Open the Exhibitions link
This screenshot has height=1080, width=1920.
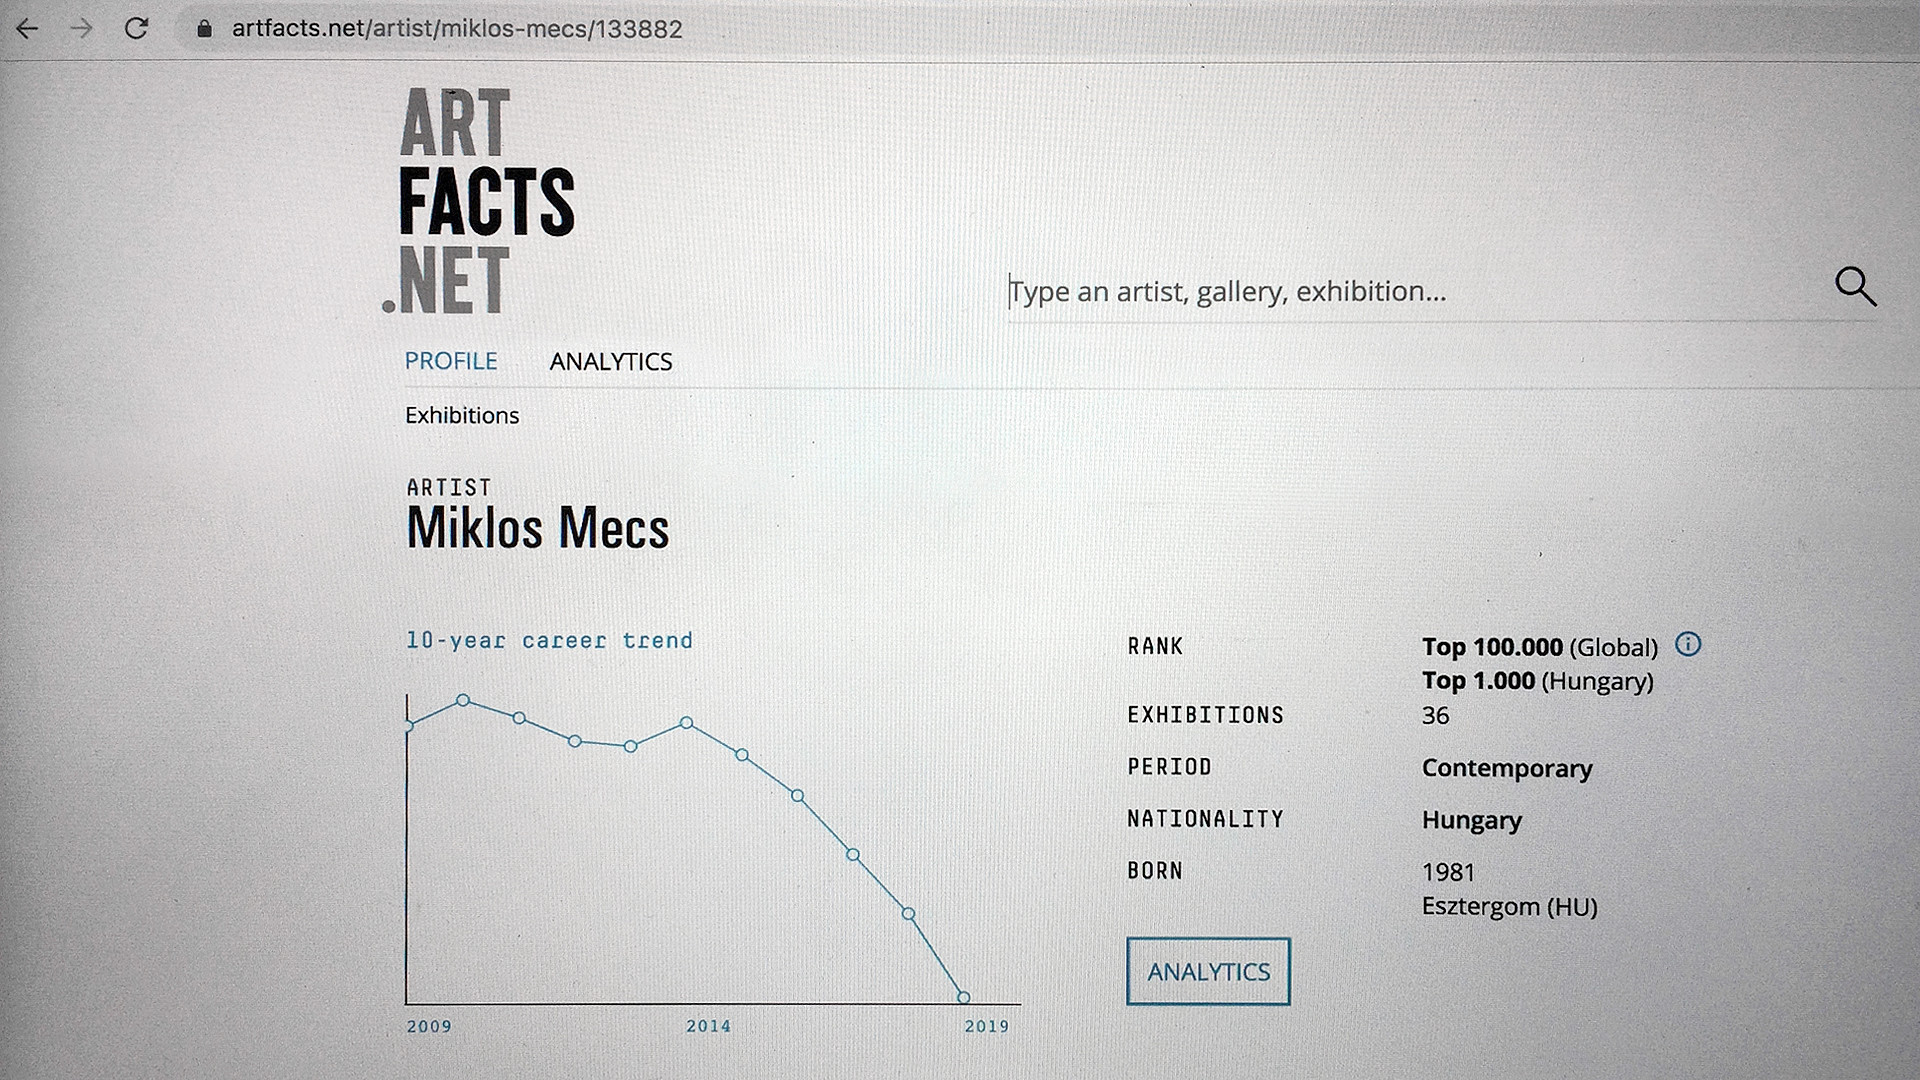coord(462,416)
